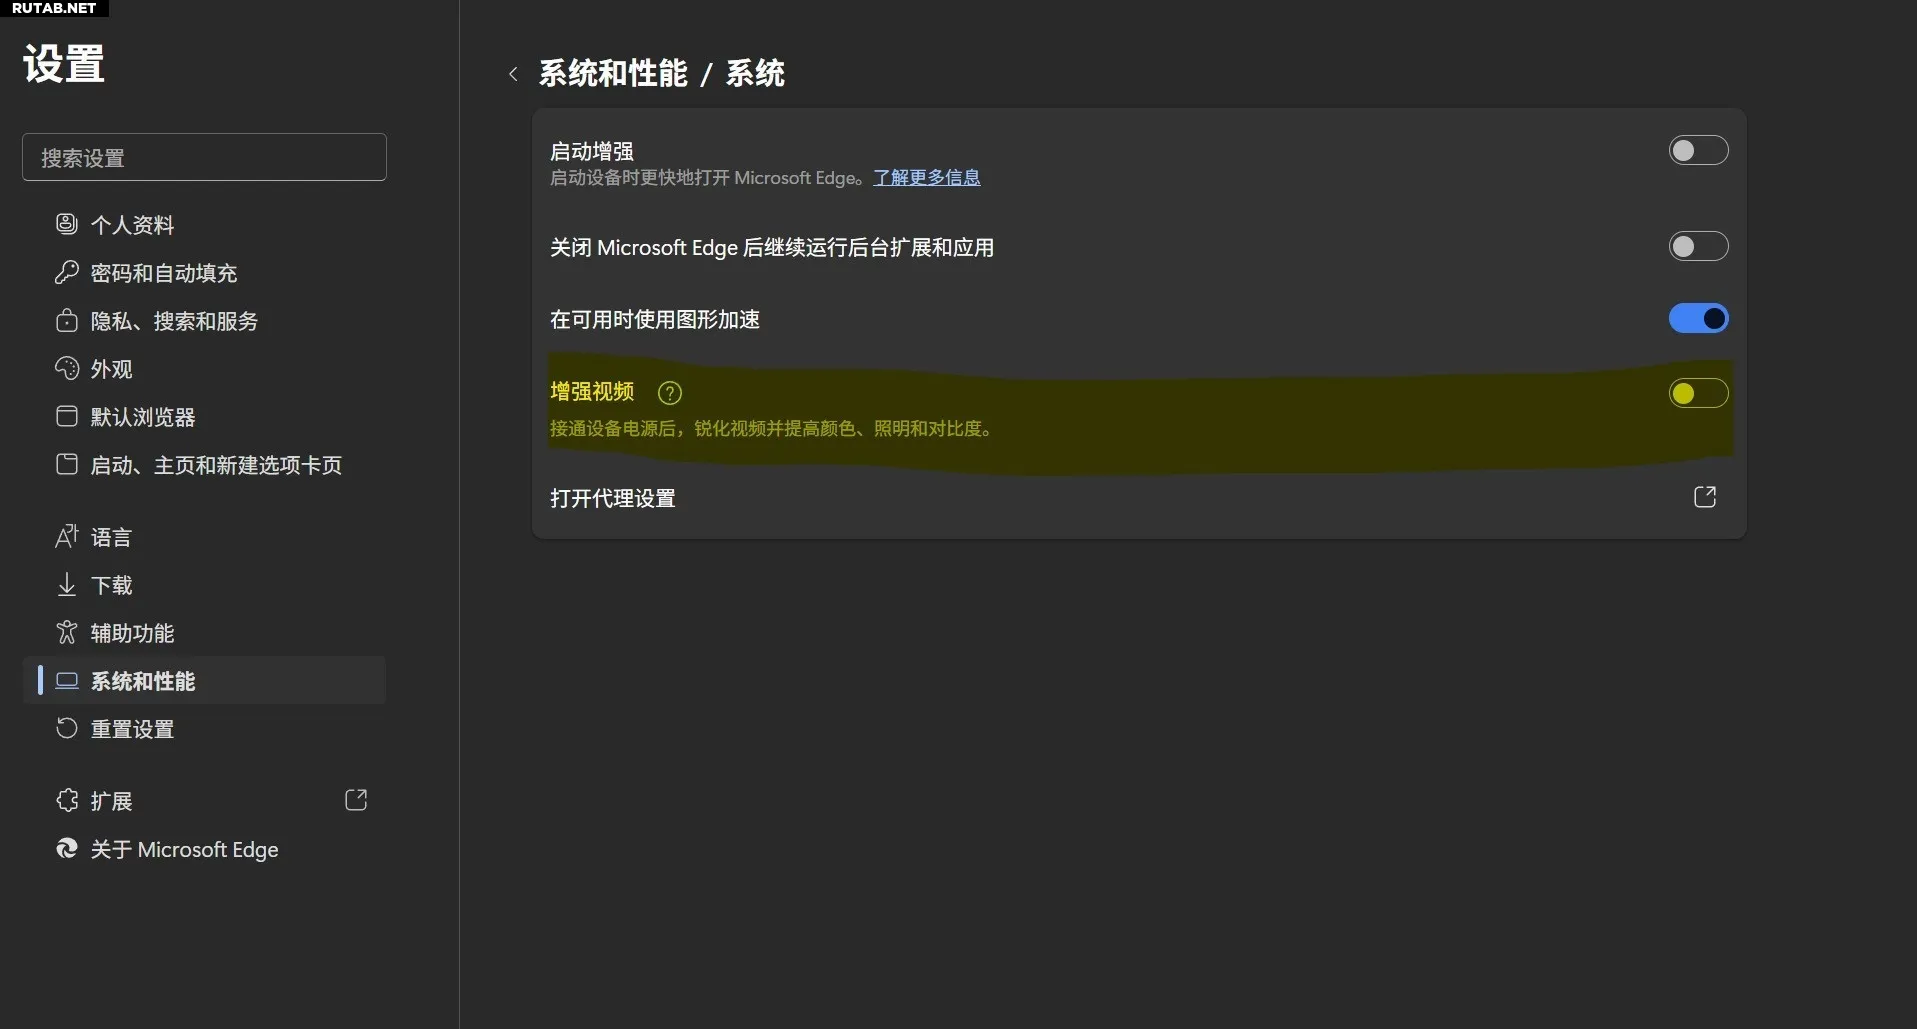Open 打开代理设置 external link

(1704, 498)
